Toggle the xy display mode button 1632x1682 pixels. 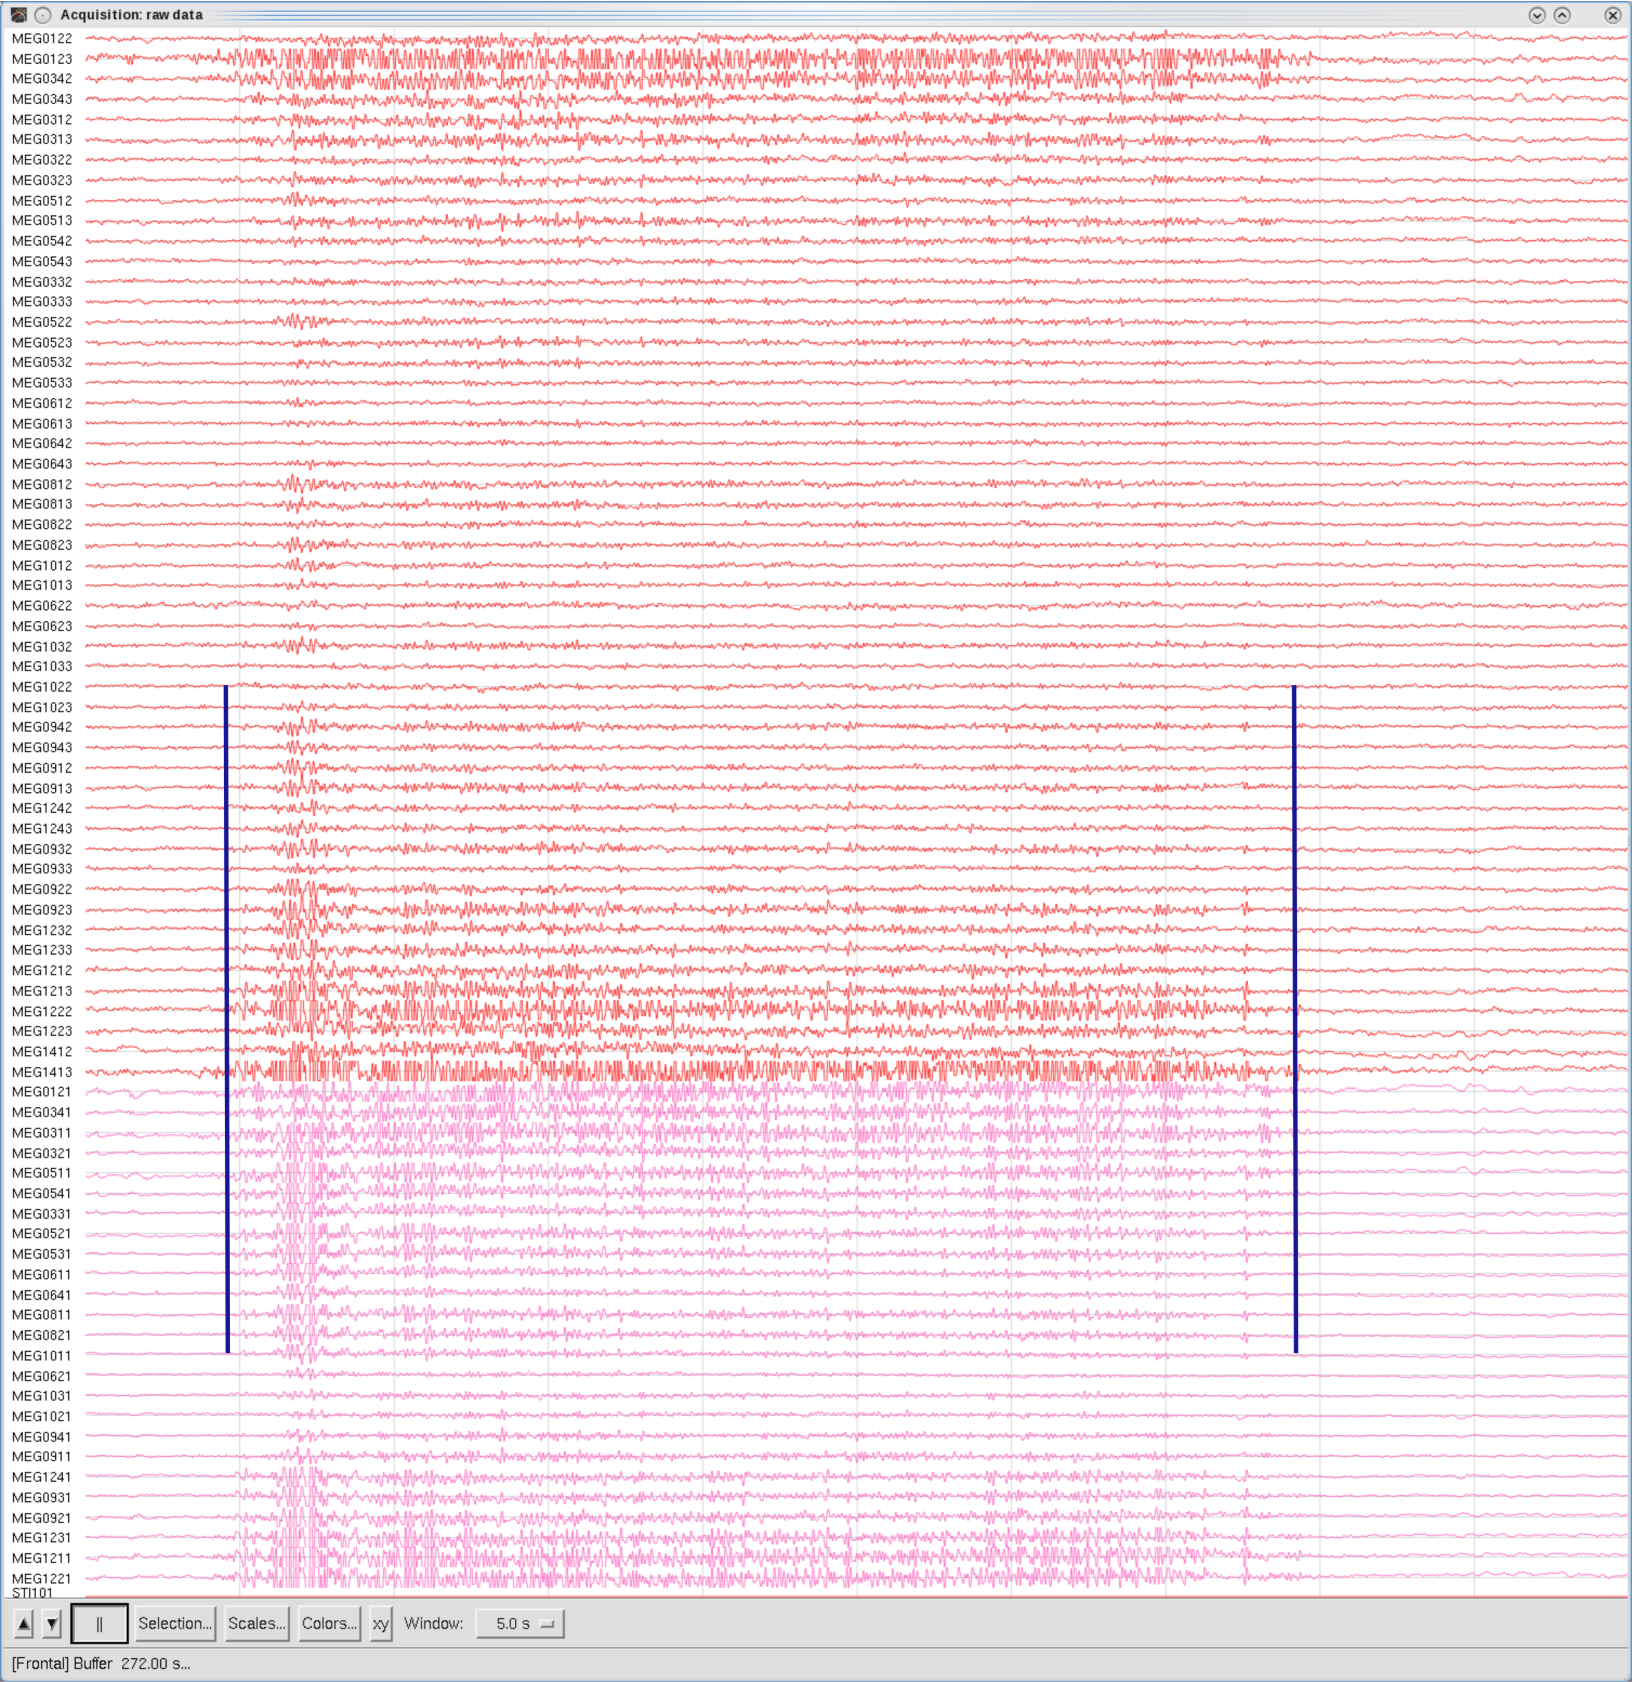coord(380,1624)
